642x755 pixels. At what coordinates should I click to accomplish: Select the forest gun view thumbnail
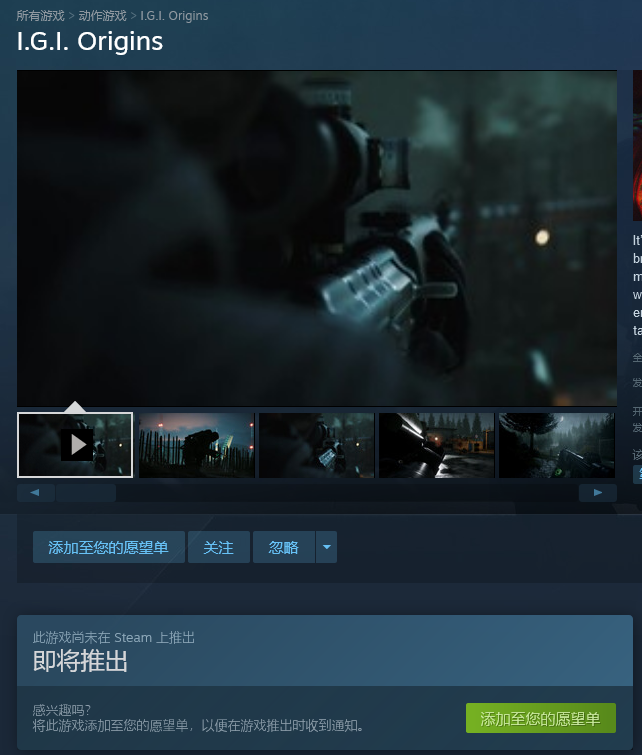point(556,445)
